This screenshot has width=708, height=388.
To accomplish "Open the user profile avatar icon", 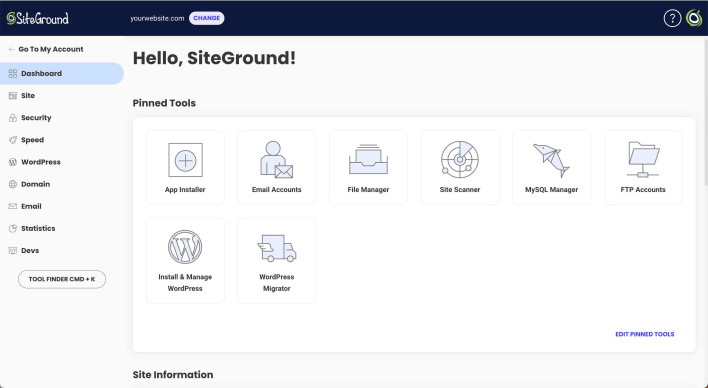I will pyautogui.click(x=694, y=18).
